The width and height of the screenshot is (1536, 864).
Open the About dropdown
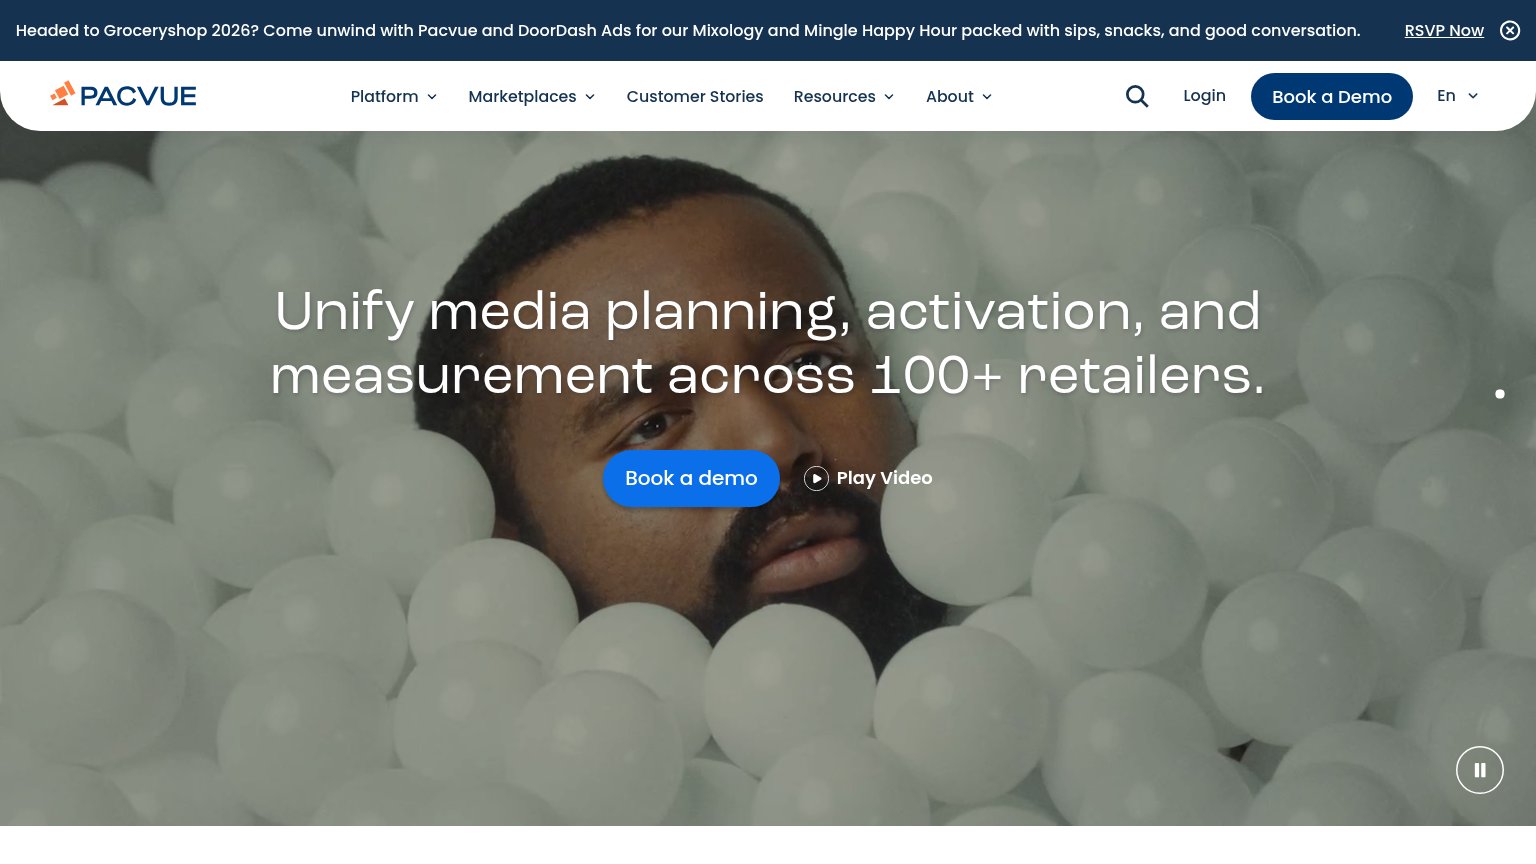[x=959, y=96]
